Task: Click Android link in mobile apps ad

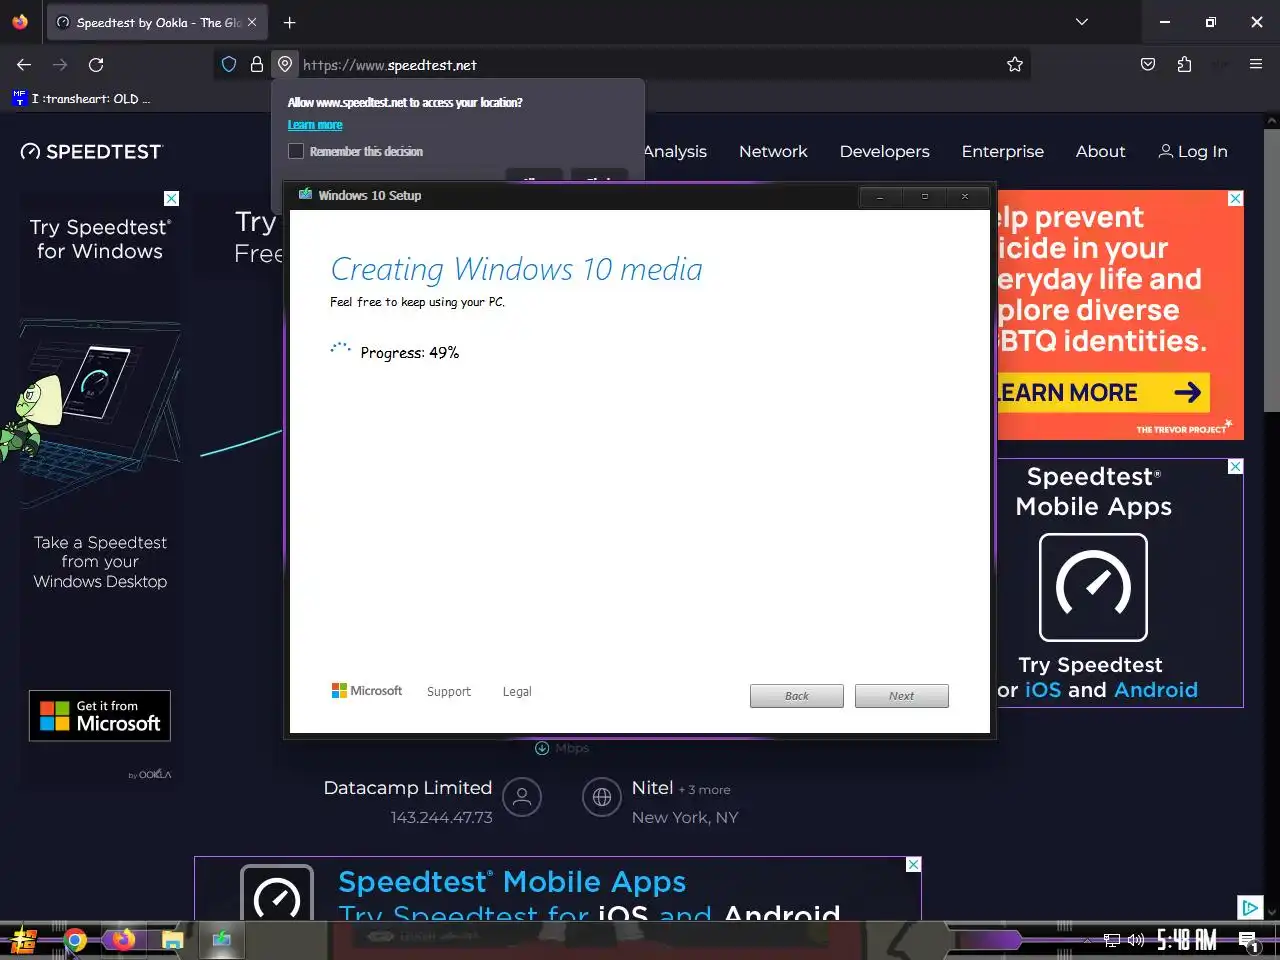Action: [1155, 690]
